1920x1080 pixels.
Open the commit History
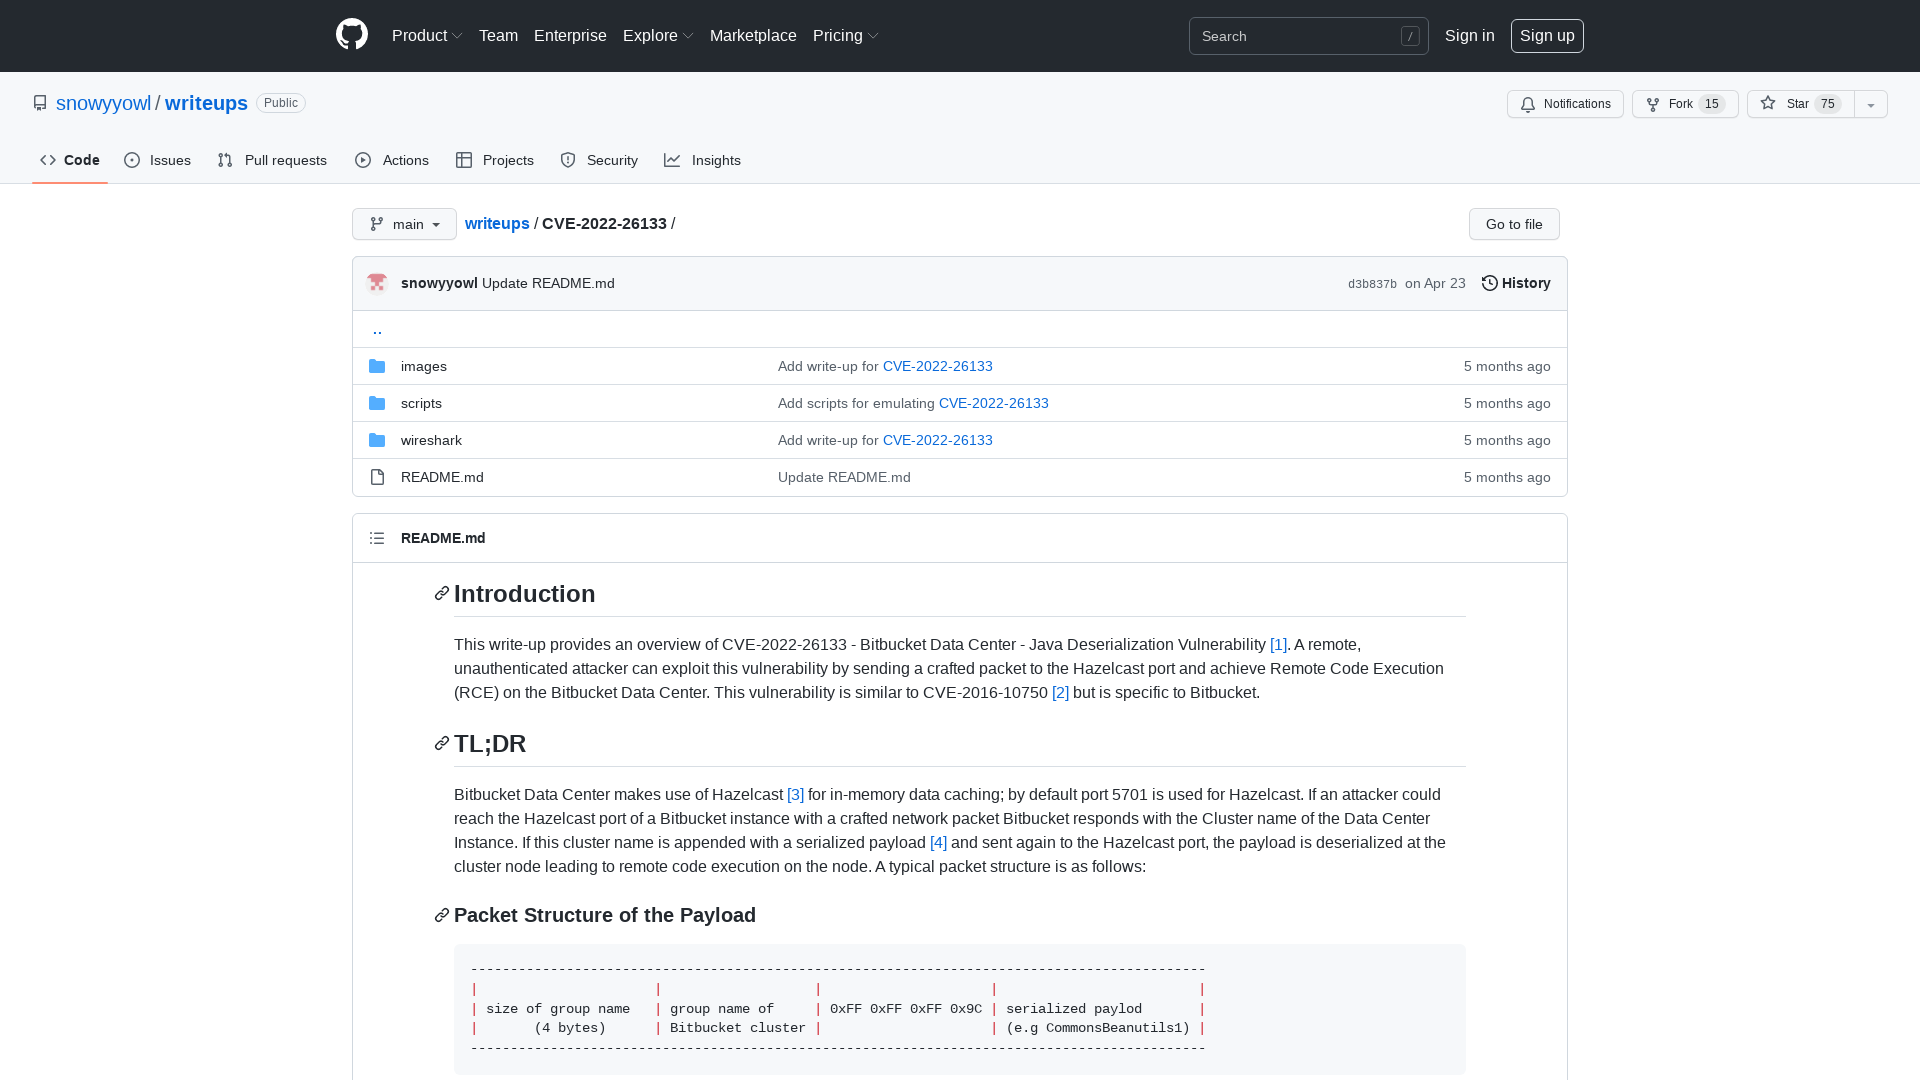(x=1516, y=283)
